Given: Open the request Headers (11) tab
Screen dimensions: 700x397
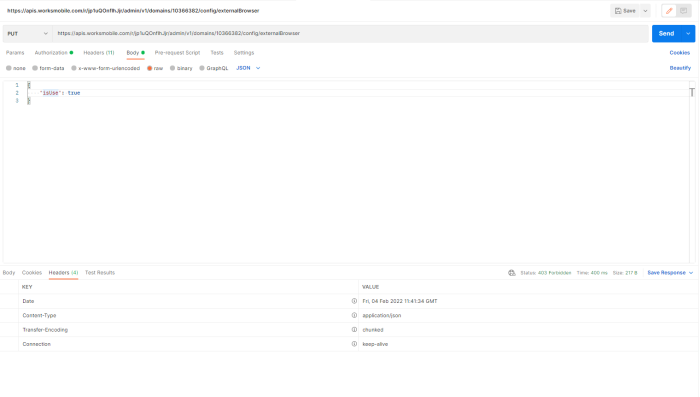Looking at the screenshot, I should (99, 53).
